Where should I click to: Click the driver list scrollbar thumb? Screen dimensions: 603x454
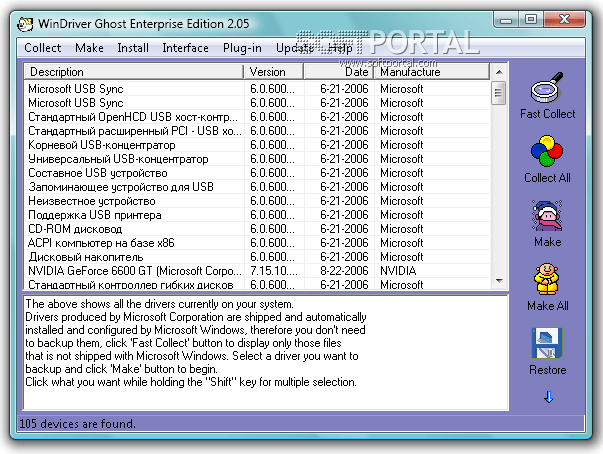click(x=499, y=93)
